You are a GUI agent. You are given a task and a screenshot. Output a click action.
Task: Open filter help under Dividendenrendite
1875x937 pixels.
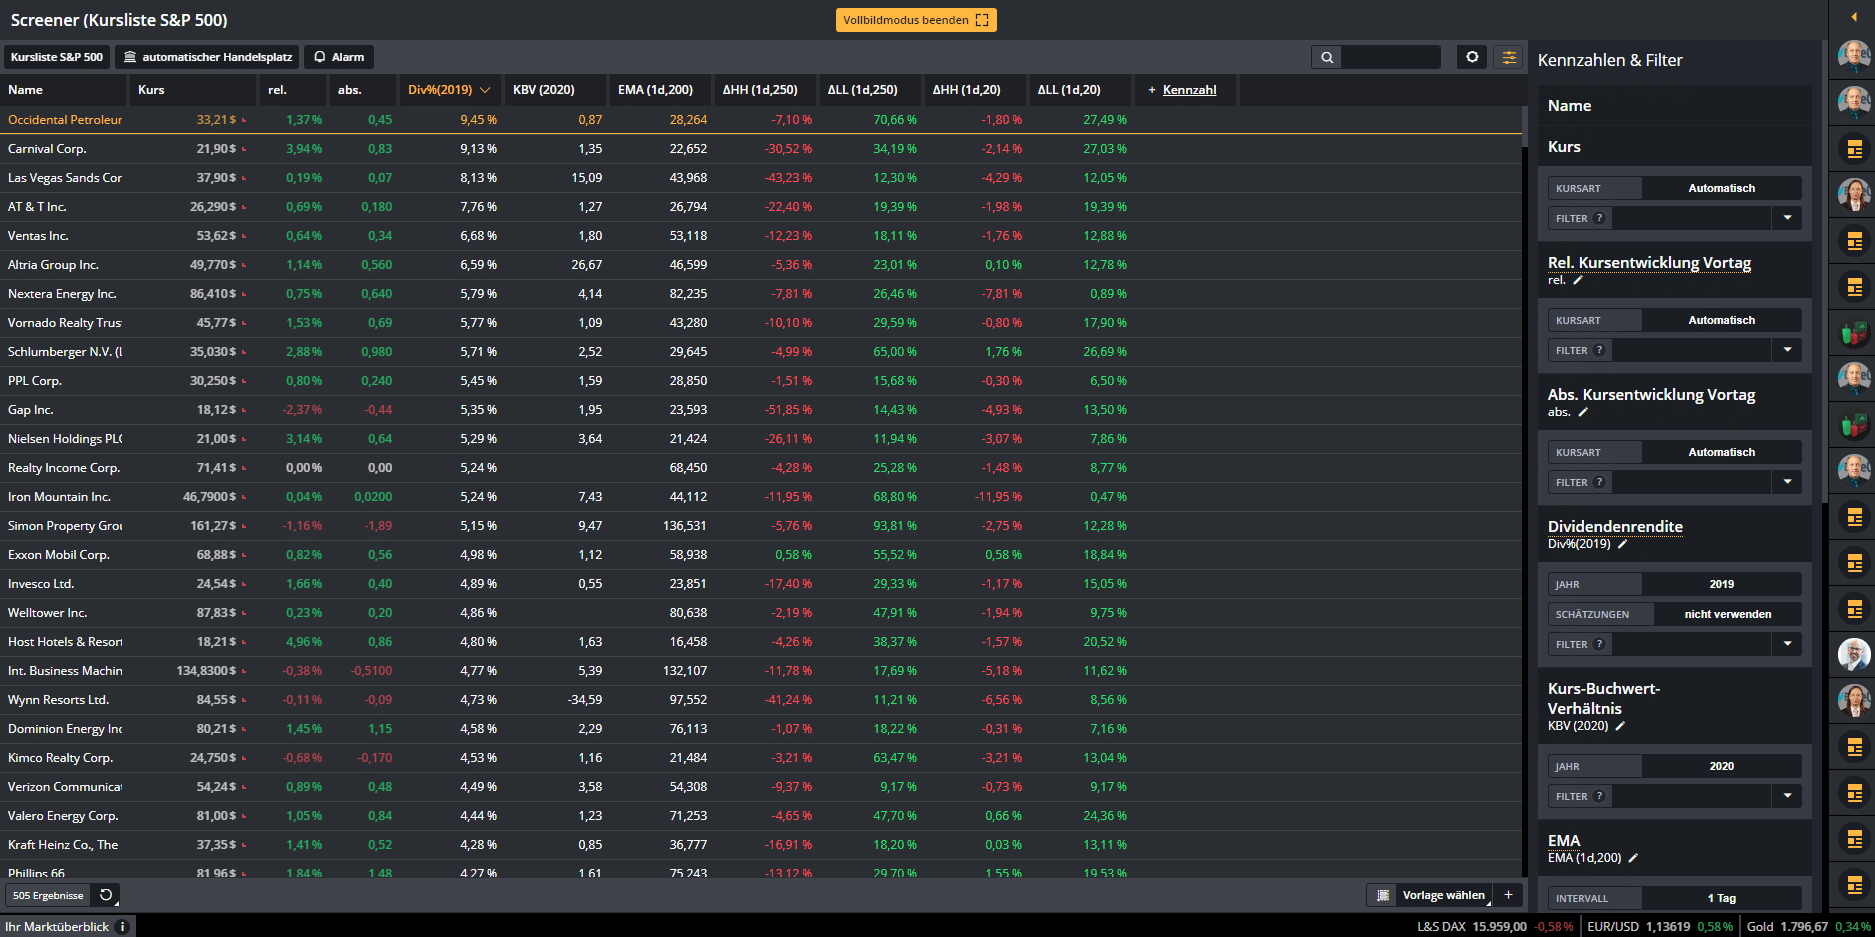1599,644
